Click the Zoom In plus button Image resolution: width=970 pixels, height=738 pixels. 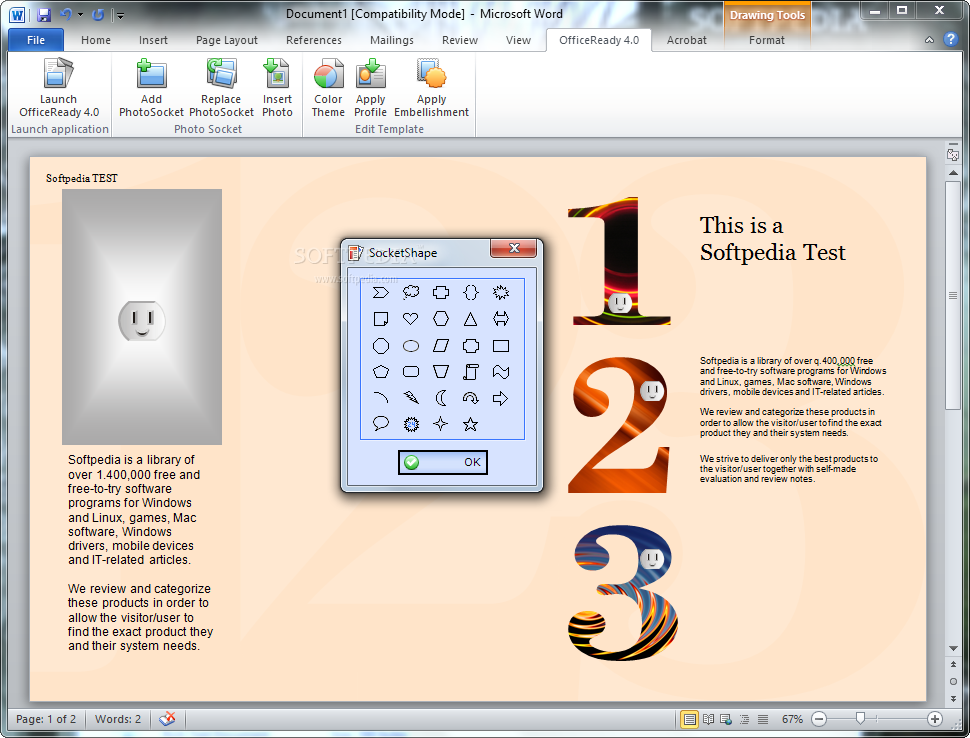tap(935, 719)
